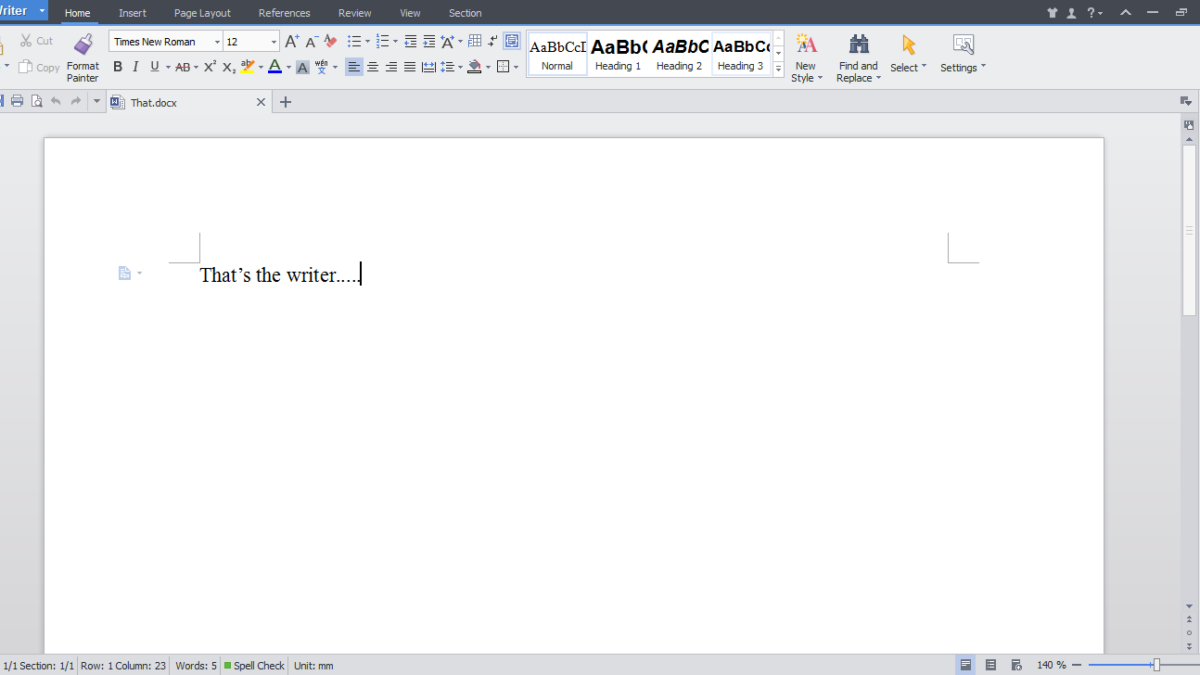The width and height of the screenshot is (1200, 675).
Task: Clear formatting with the eraser icon
Action: 330,41
